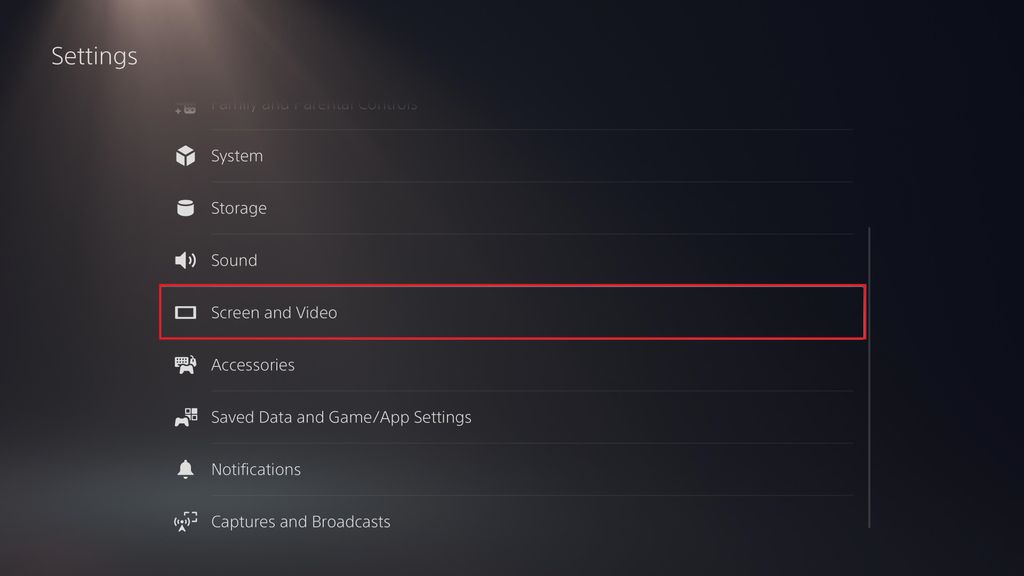Open the Notifications settings entry

[256, 469]
